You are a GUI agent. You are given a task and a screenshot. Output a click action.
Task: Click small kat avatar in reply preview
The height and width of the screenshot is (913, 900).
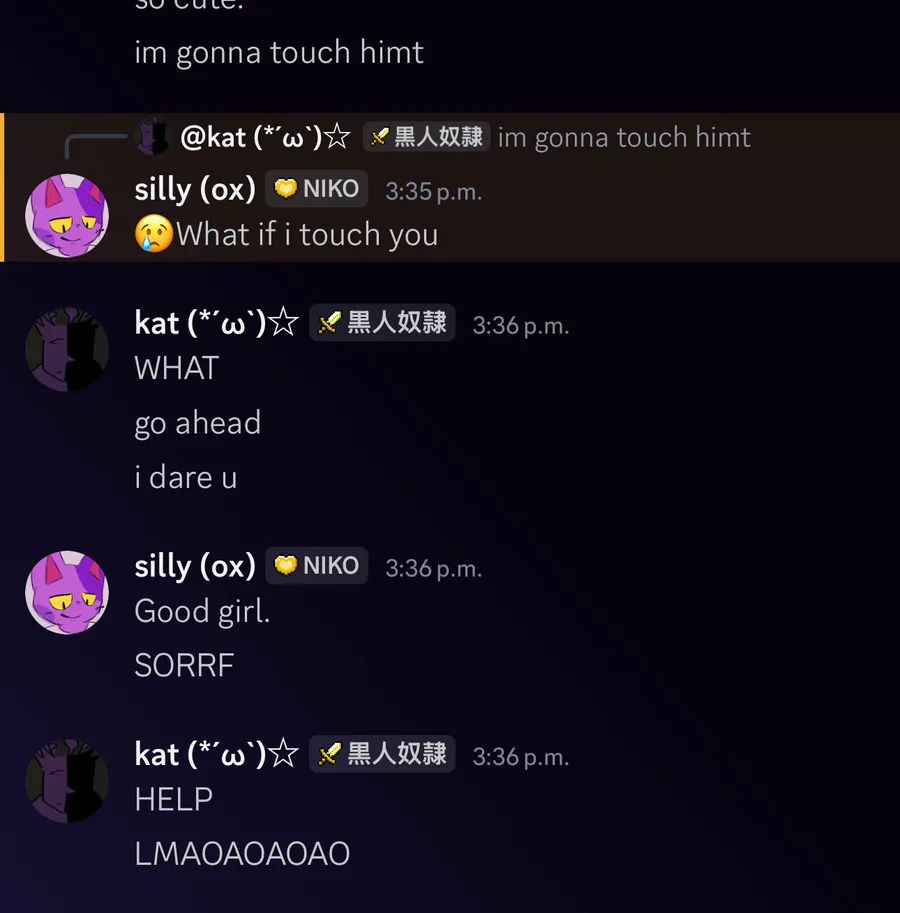pyautogui.click(x=152, y=137)
